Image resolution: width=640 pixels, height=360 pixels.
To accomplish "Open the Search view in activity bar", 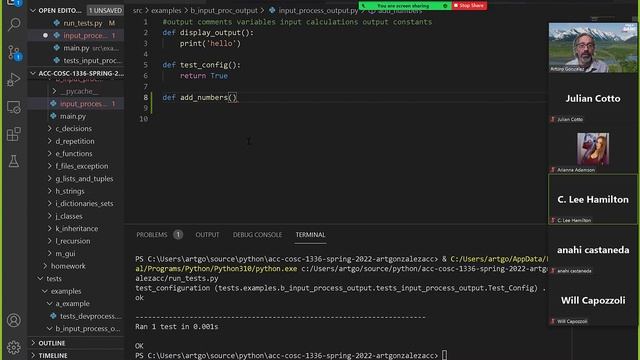I will (x=14, y=24).
